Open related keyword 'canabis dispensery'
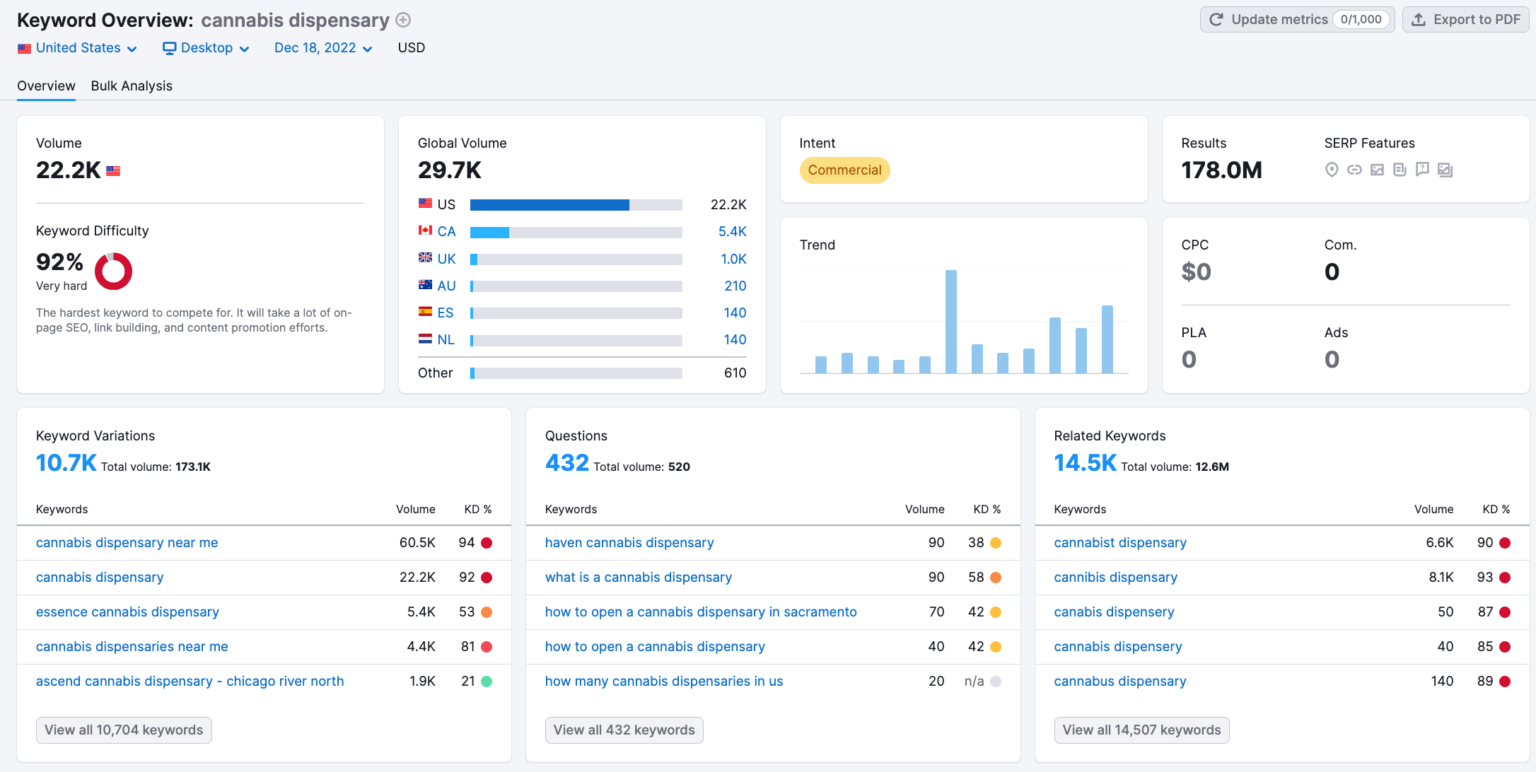 pos(1114,612)
